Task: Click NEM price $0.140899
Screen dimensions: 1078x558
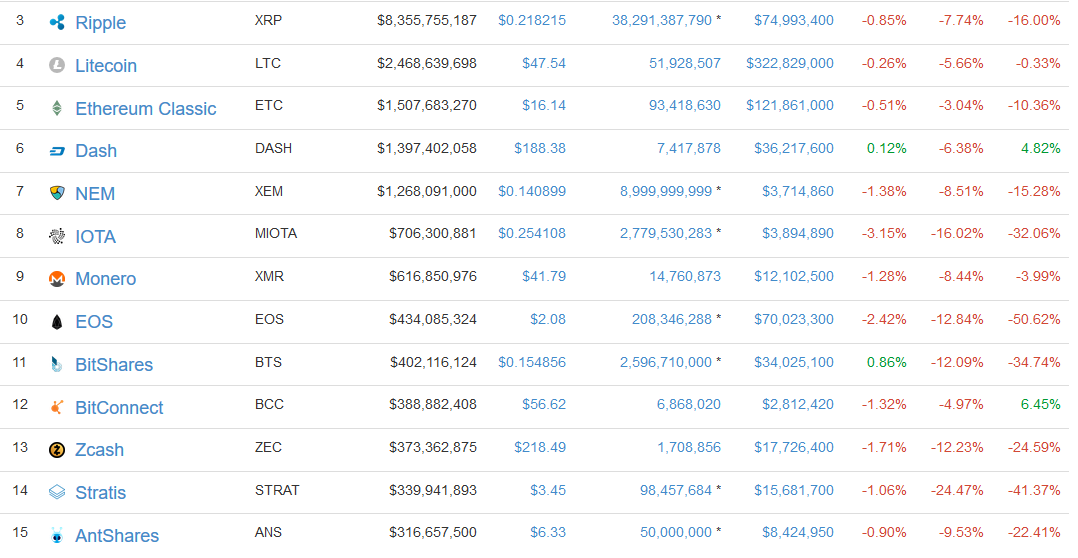Action: coord(532,191)
